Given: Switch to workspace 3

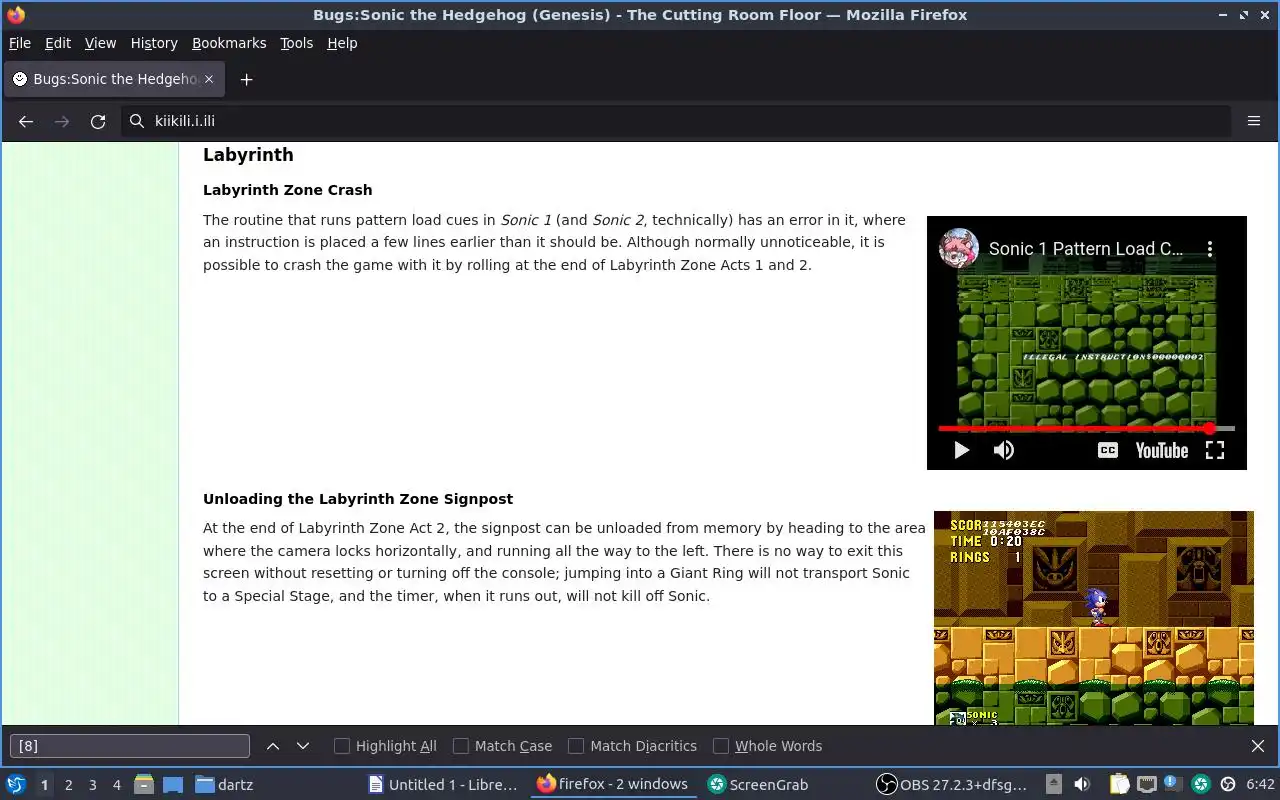Looking at the screenshot, I should [x=92, y=785].
